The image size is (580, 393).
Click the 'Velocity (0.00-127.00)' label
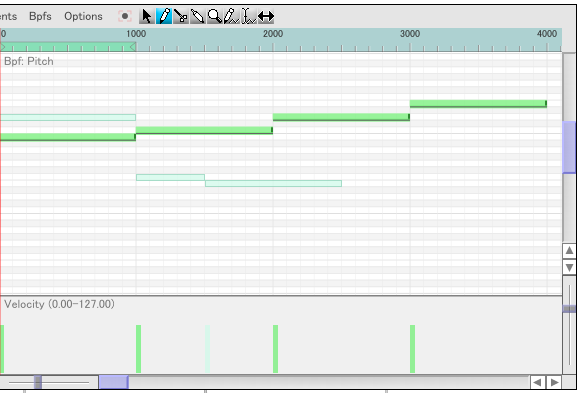(59, 304)
